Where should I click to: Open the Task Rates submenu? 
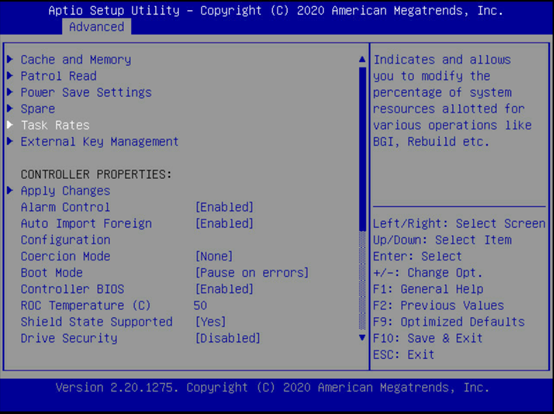tap(55, 125)
